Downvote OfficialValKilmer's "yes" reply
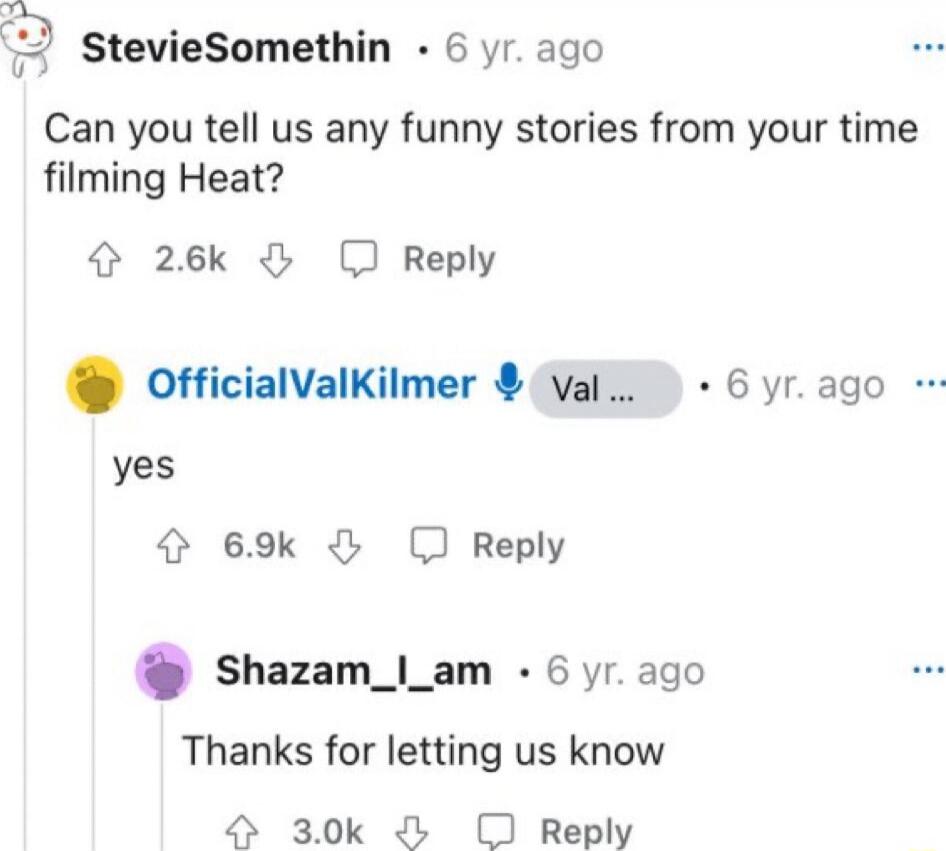 coord(343,546)
